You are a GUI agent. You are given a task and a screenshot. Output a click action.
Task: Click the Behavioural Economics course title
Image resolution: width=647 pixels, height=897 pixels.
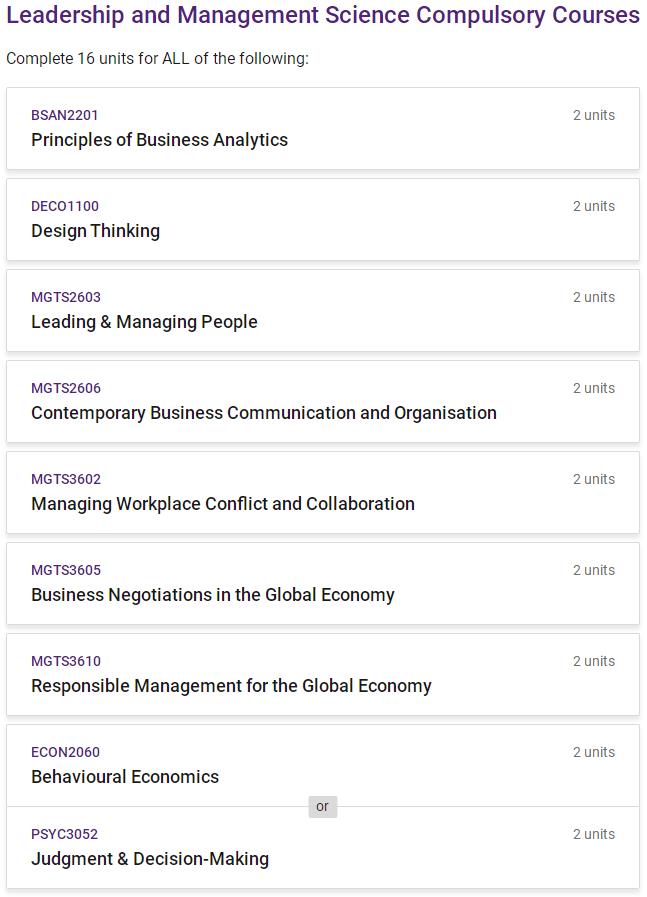[125, 777]
